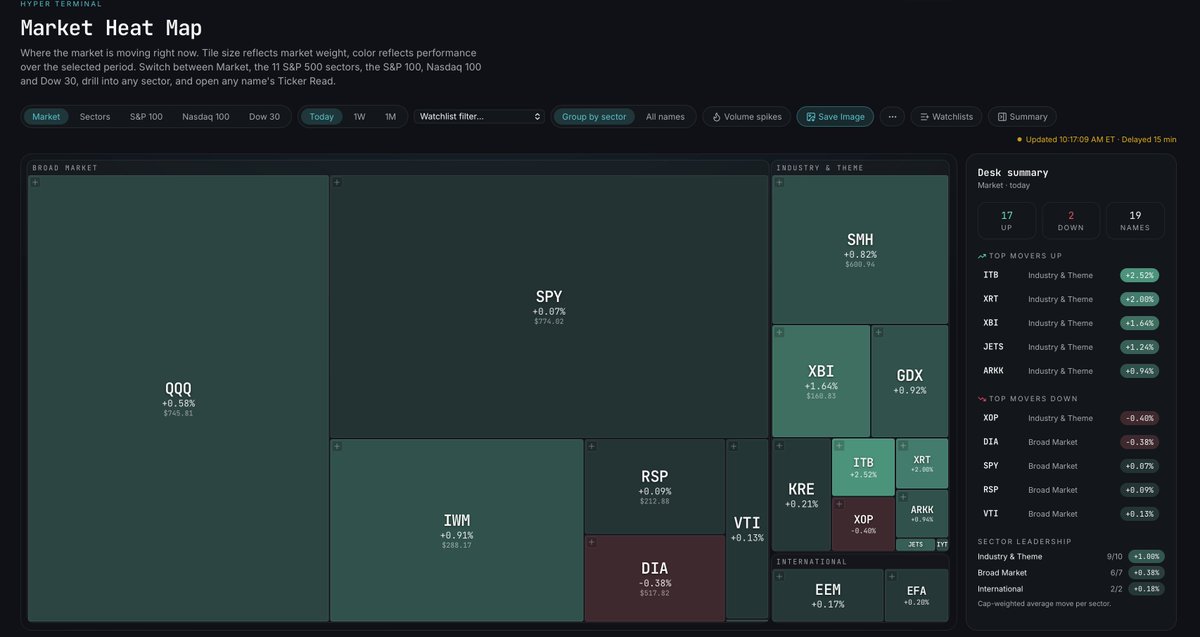The height and width of the screenshot is (637, 1200).
Task: Switch the period to 1M
Action: point(390,117)
